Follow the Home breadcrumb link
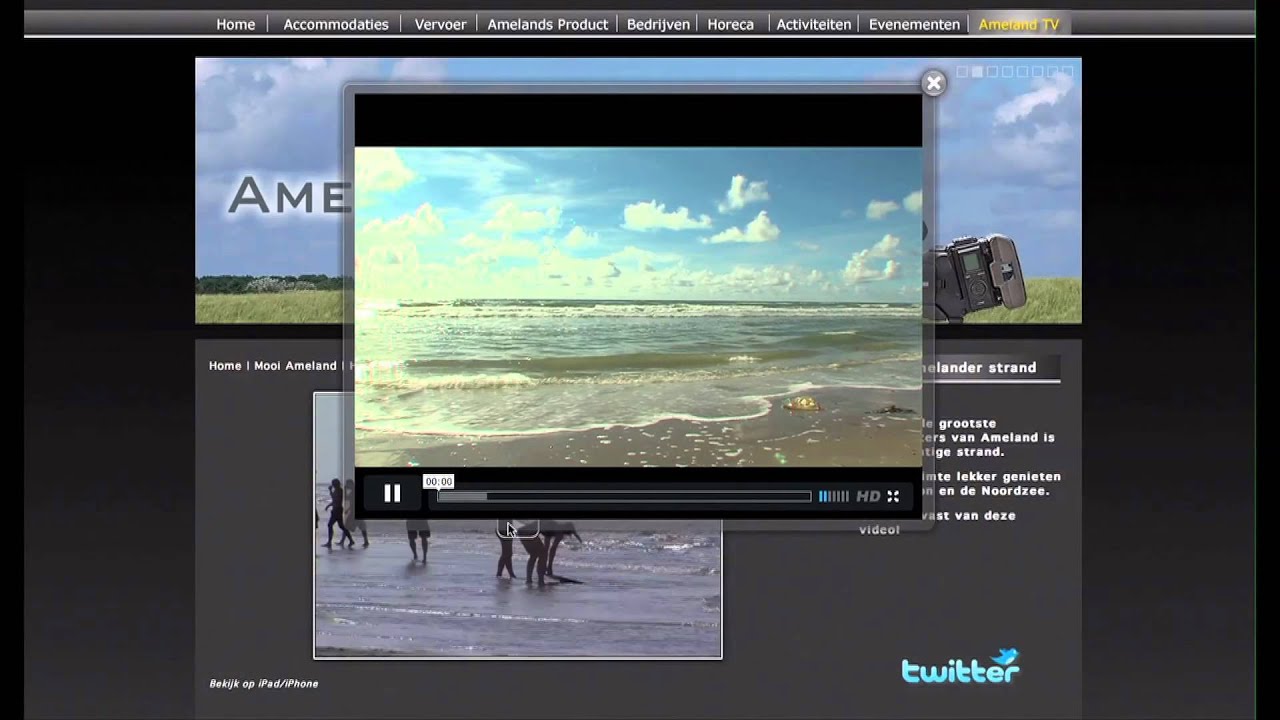The image size is (1280, 720). (x=225, y=366)
